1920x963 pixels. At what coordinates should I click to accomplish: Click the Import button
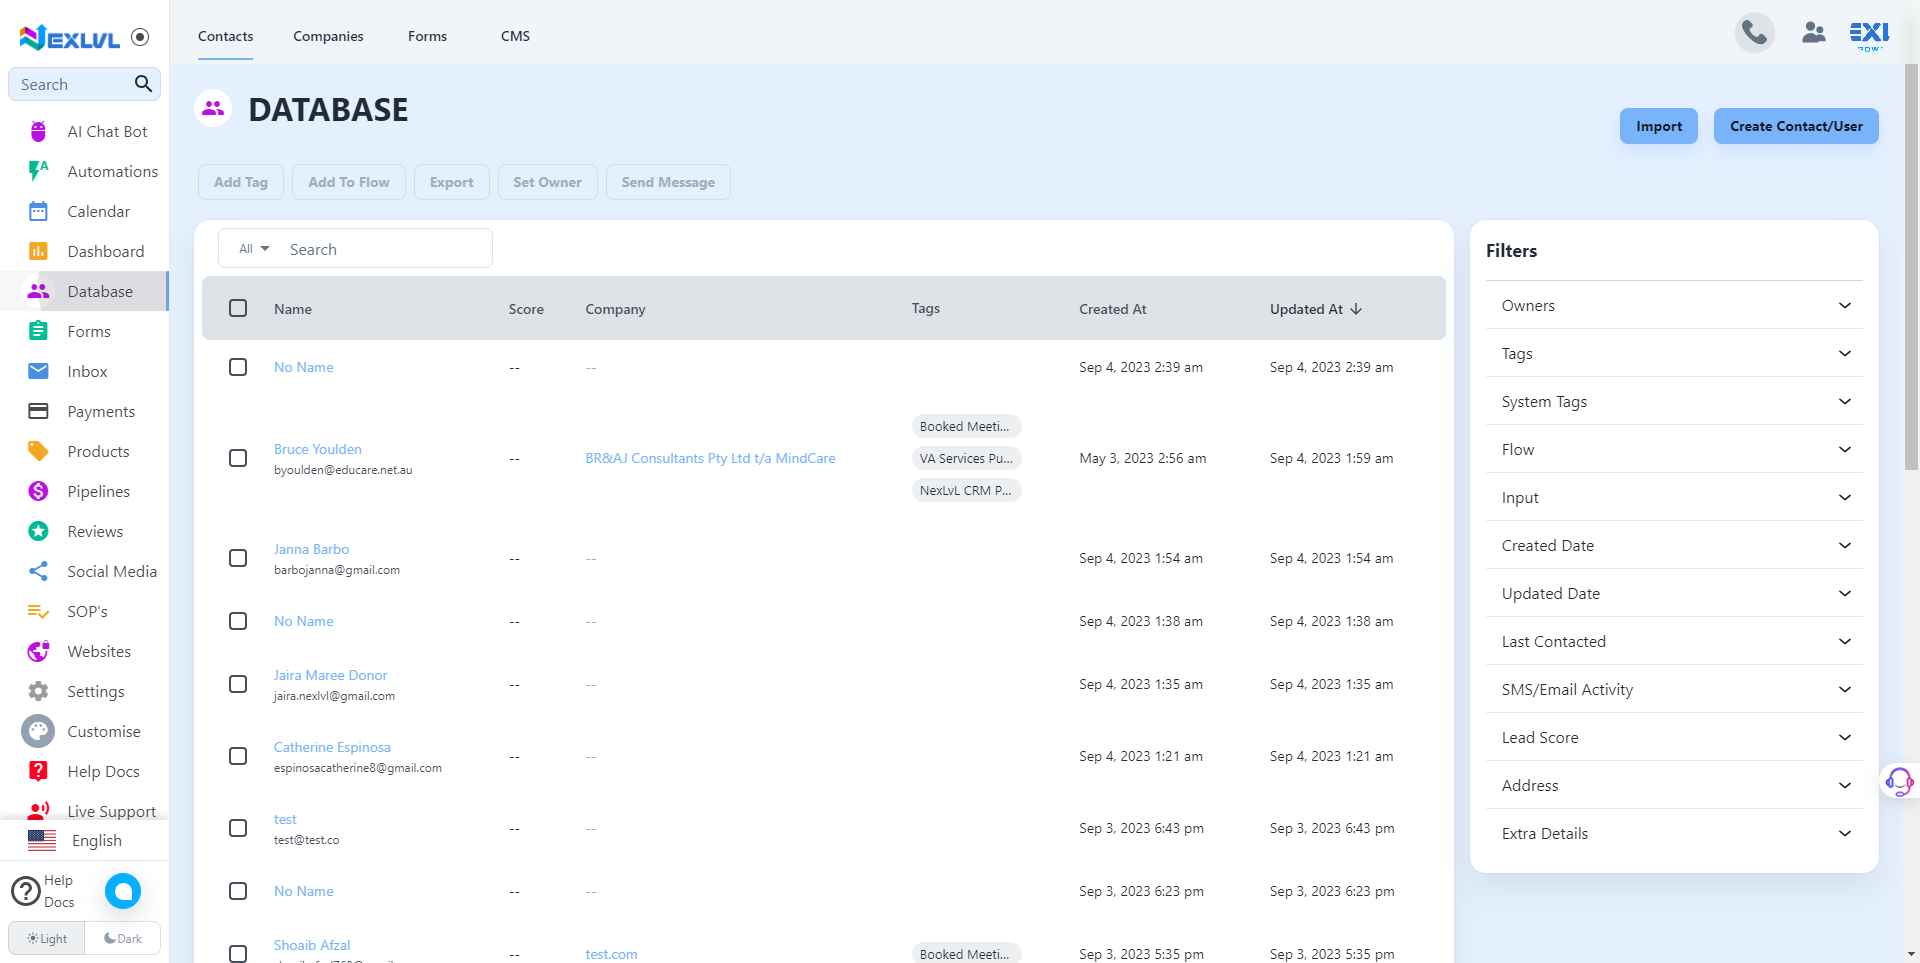[x=1658, y=126]
